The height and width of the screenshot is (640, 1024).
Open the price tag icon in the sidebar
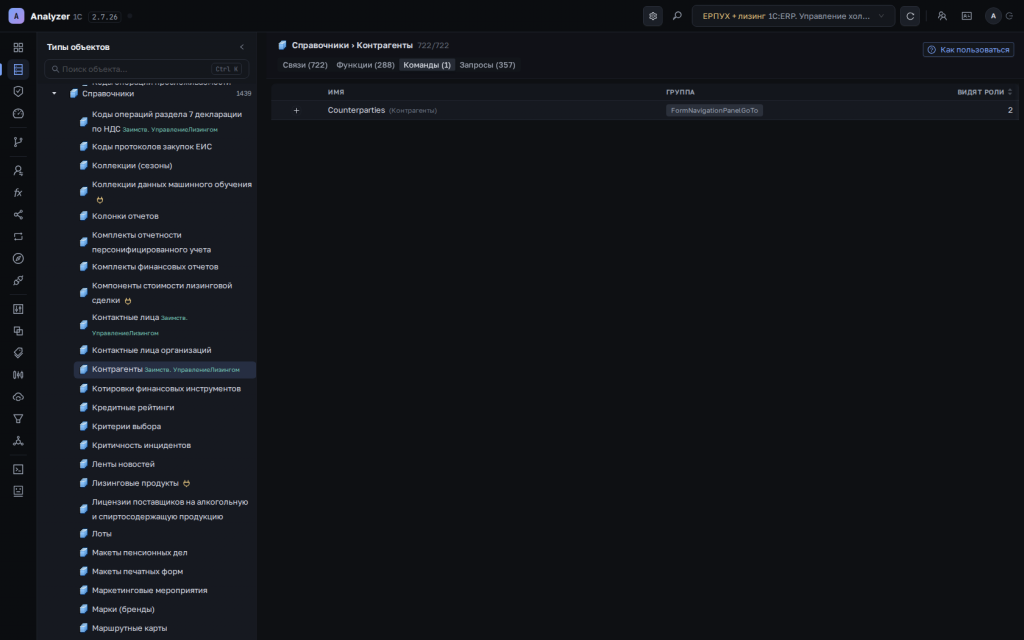[x=18, y=353]
